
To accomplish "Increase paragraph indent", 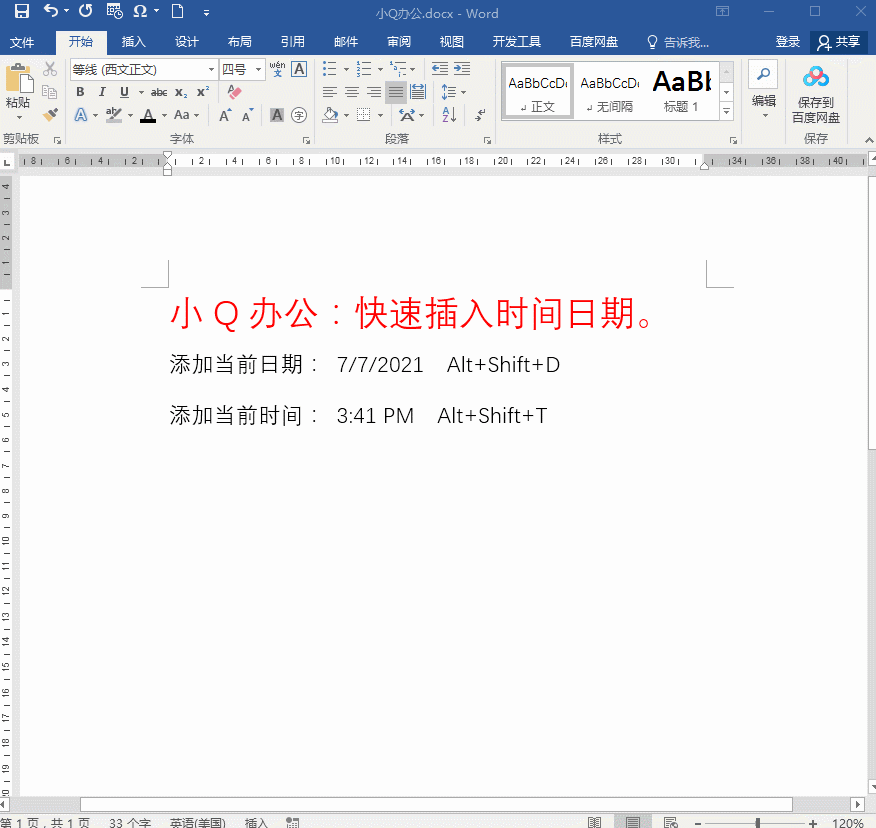I will point(462,69).
